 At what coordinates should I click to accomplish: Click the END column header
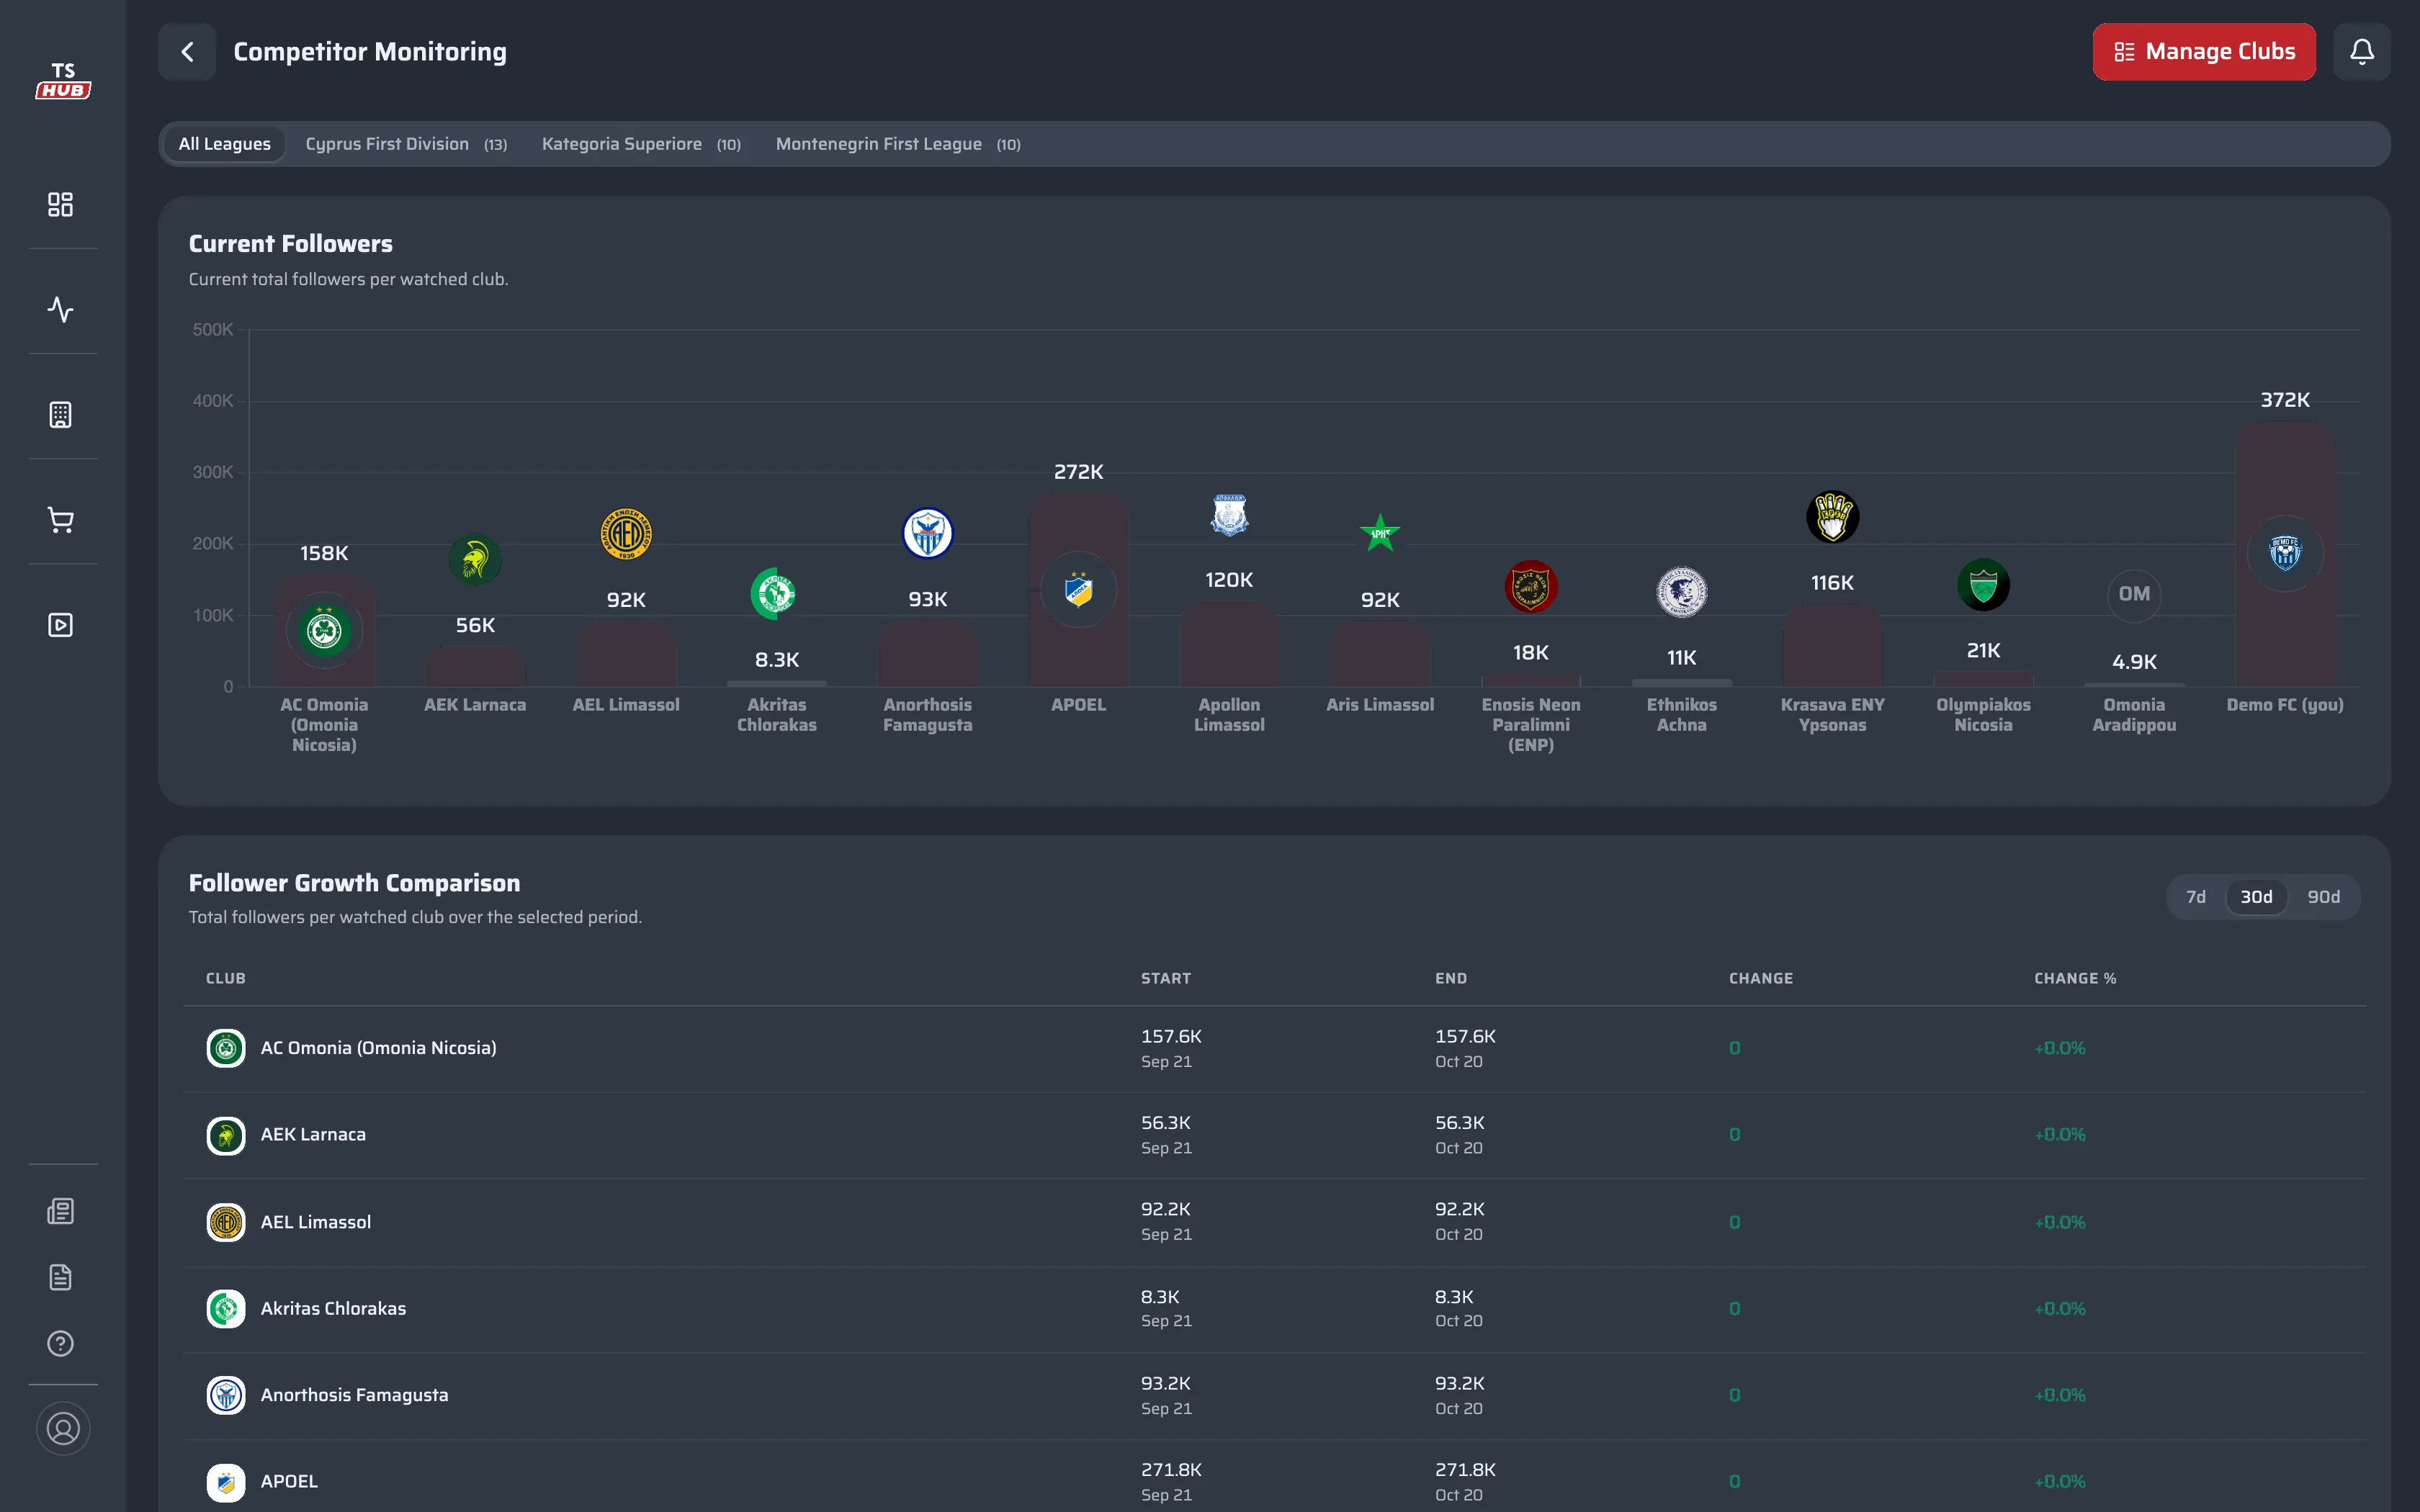(x=1450, y=978)
